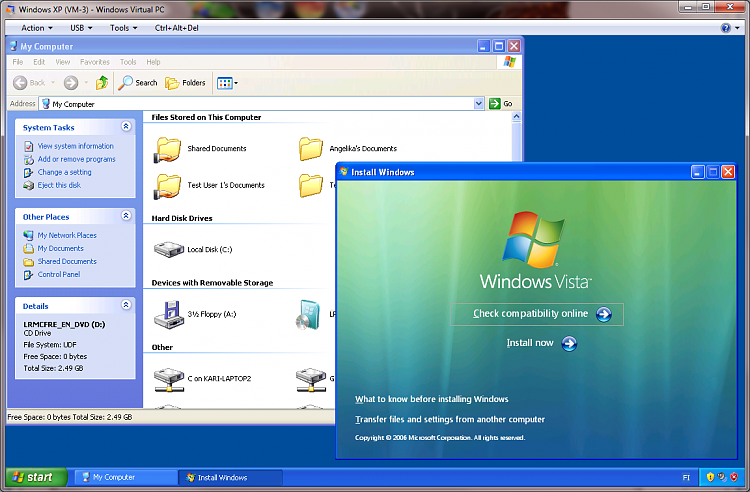Open the Favorites menu

95,62
